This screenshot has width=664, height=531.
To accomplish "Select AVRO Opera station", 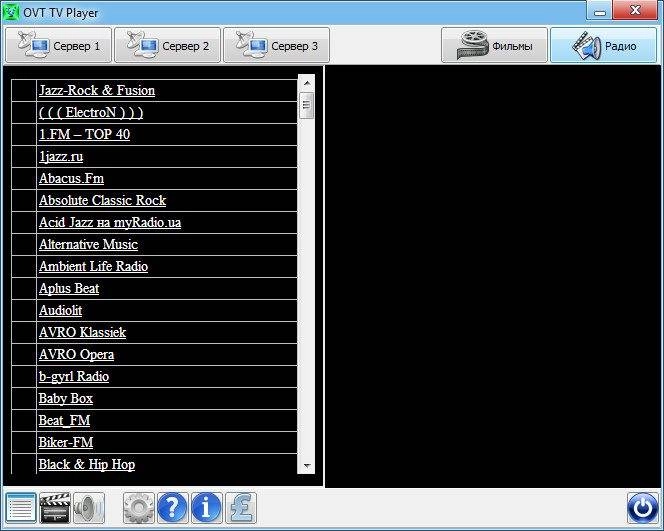I will pos(77,354).
